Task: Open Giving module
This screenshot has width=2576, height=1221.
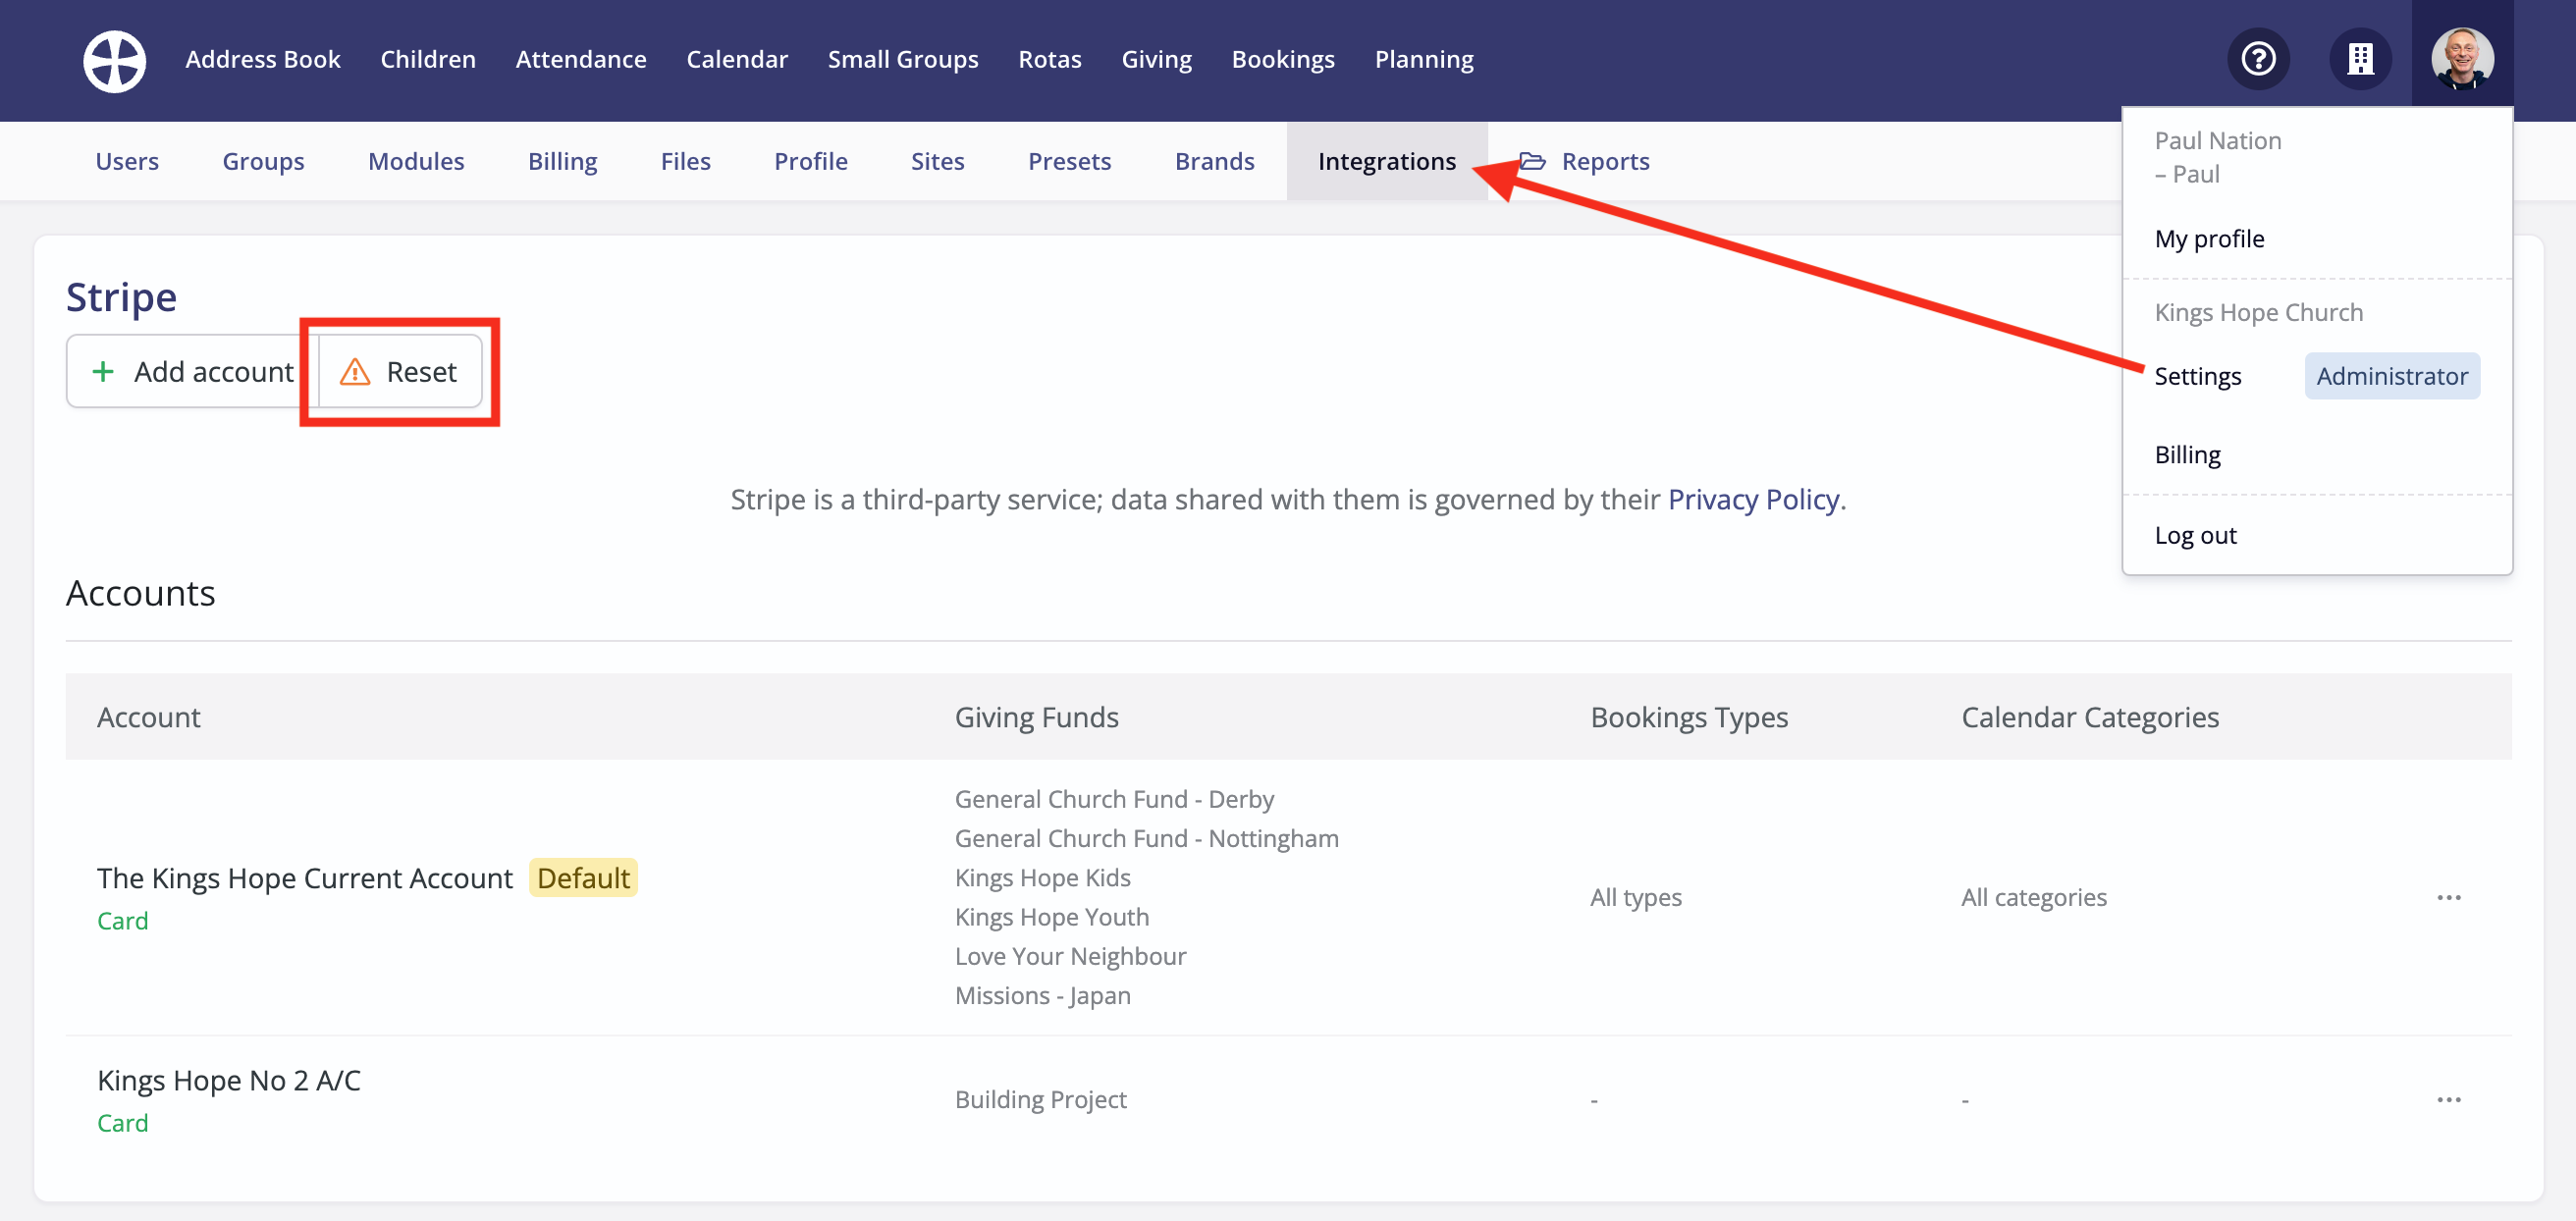Action: (x=1157, y=59)
